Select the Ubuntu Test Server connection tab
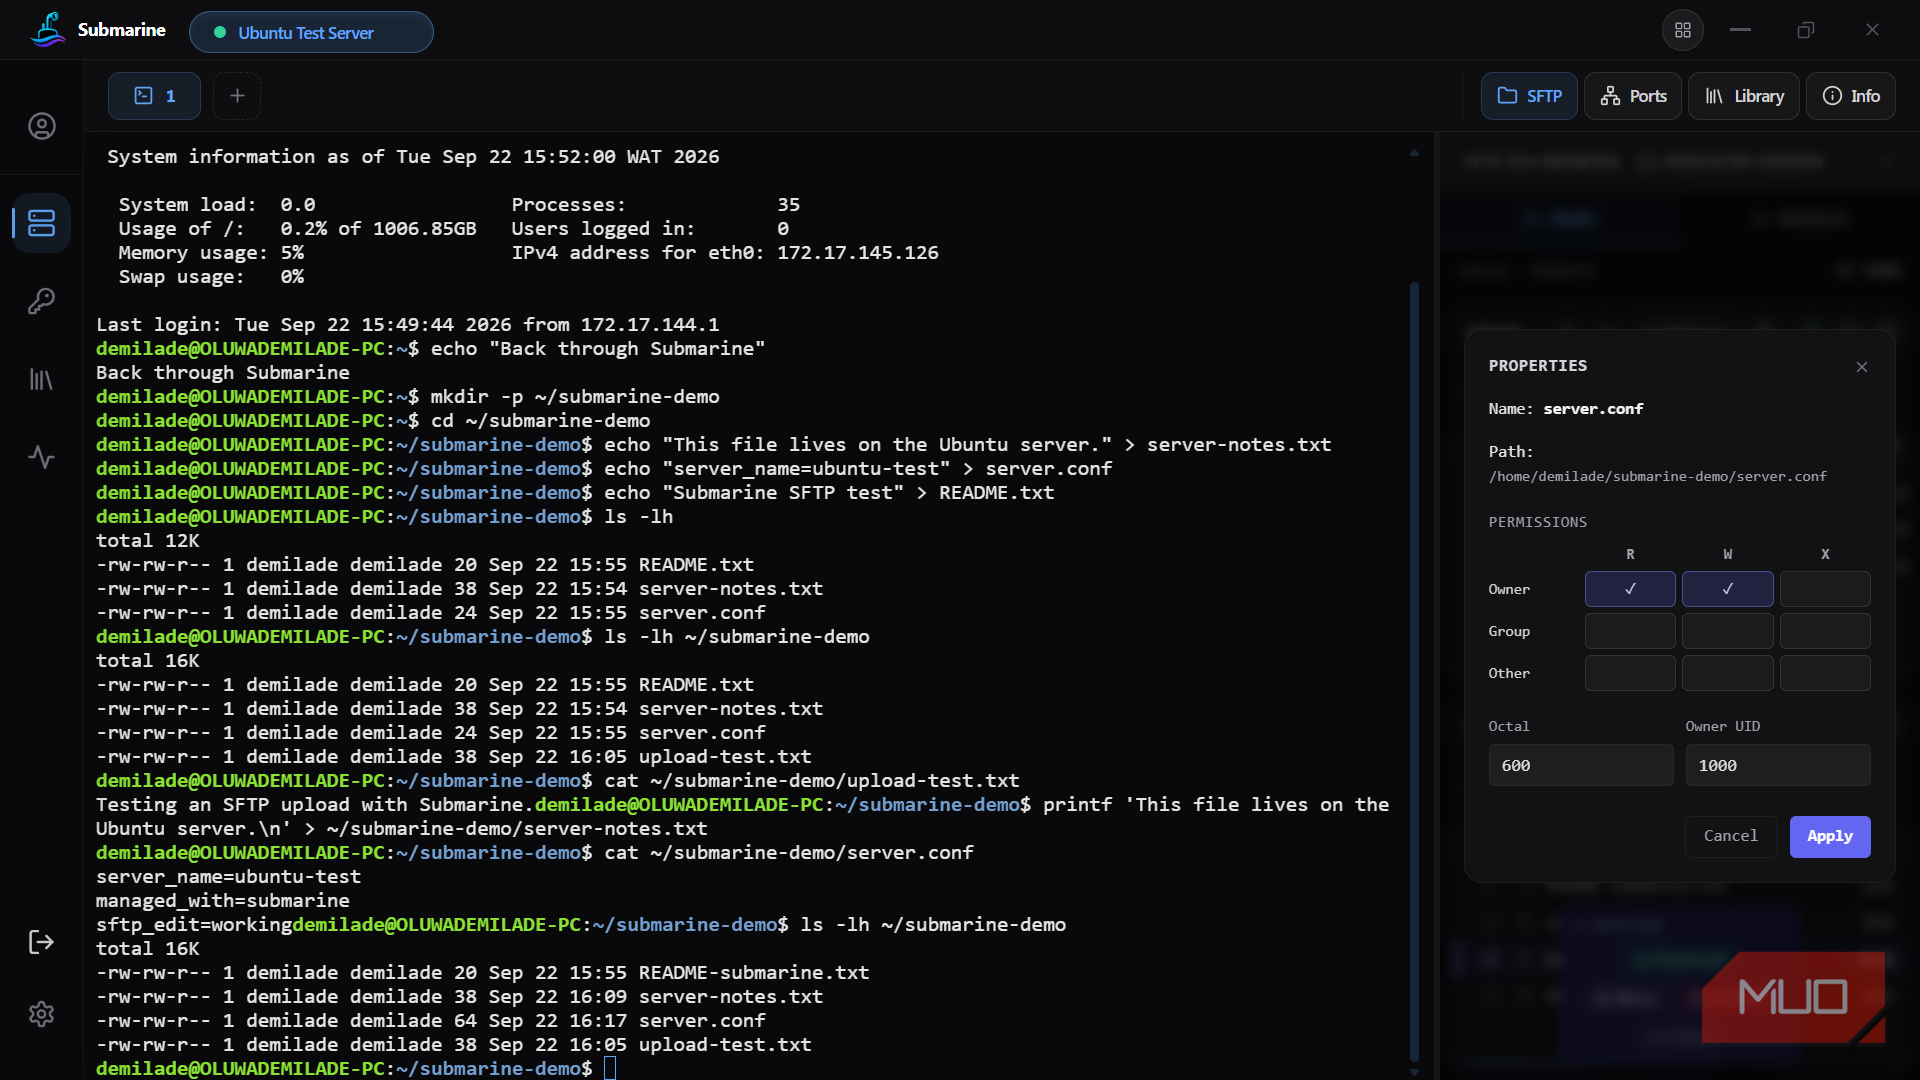1920x1080 pixels. point(311,32)
